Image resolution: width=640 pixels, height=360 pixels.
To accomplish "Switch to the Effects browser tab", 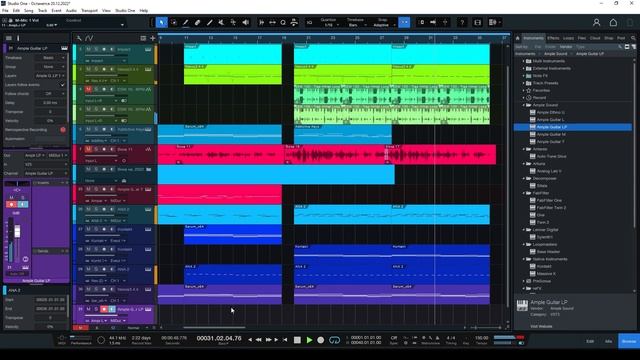I will point(553,38).
